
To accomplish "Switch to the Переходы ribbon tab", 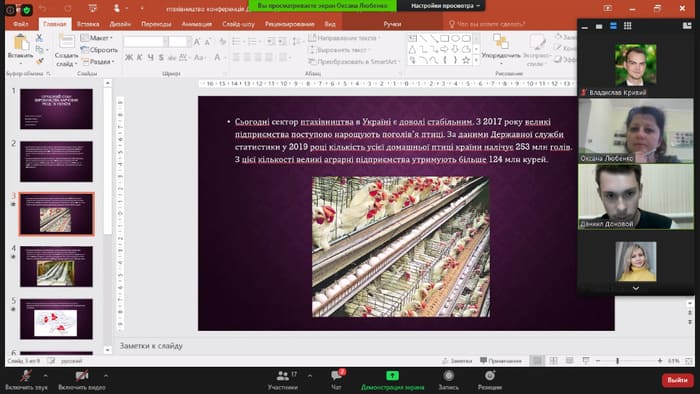I will tap(156, 24).
